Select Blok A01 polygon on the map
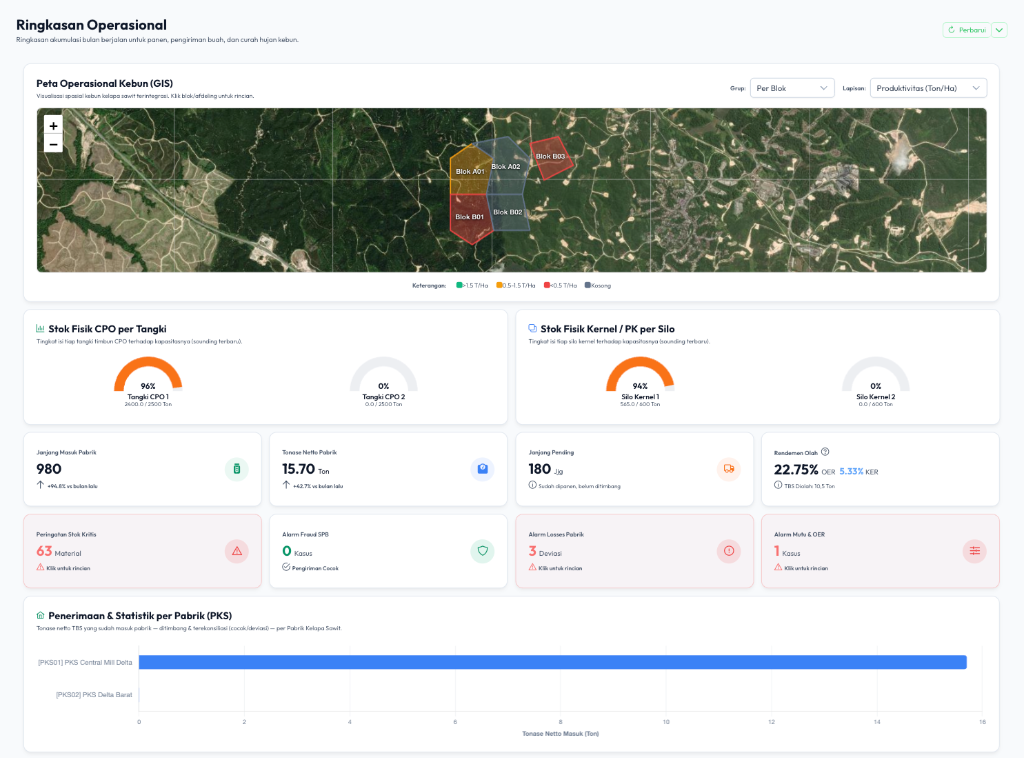1024x758 pixels. coord(470,171)
